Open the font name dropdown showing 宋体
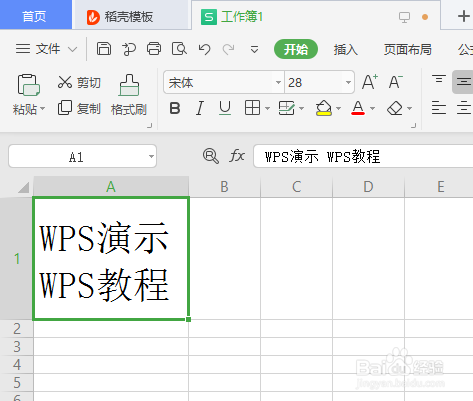The height and width of the screenshot is (401, 473). 278,82
